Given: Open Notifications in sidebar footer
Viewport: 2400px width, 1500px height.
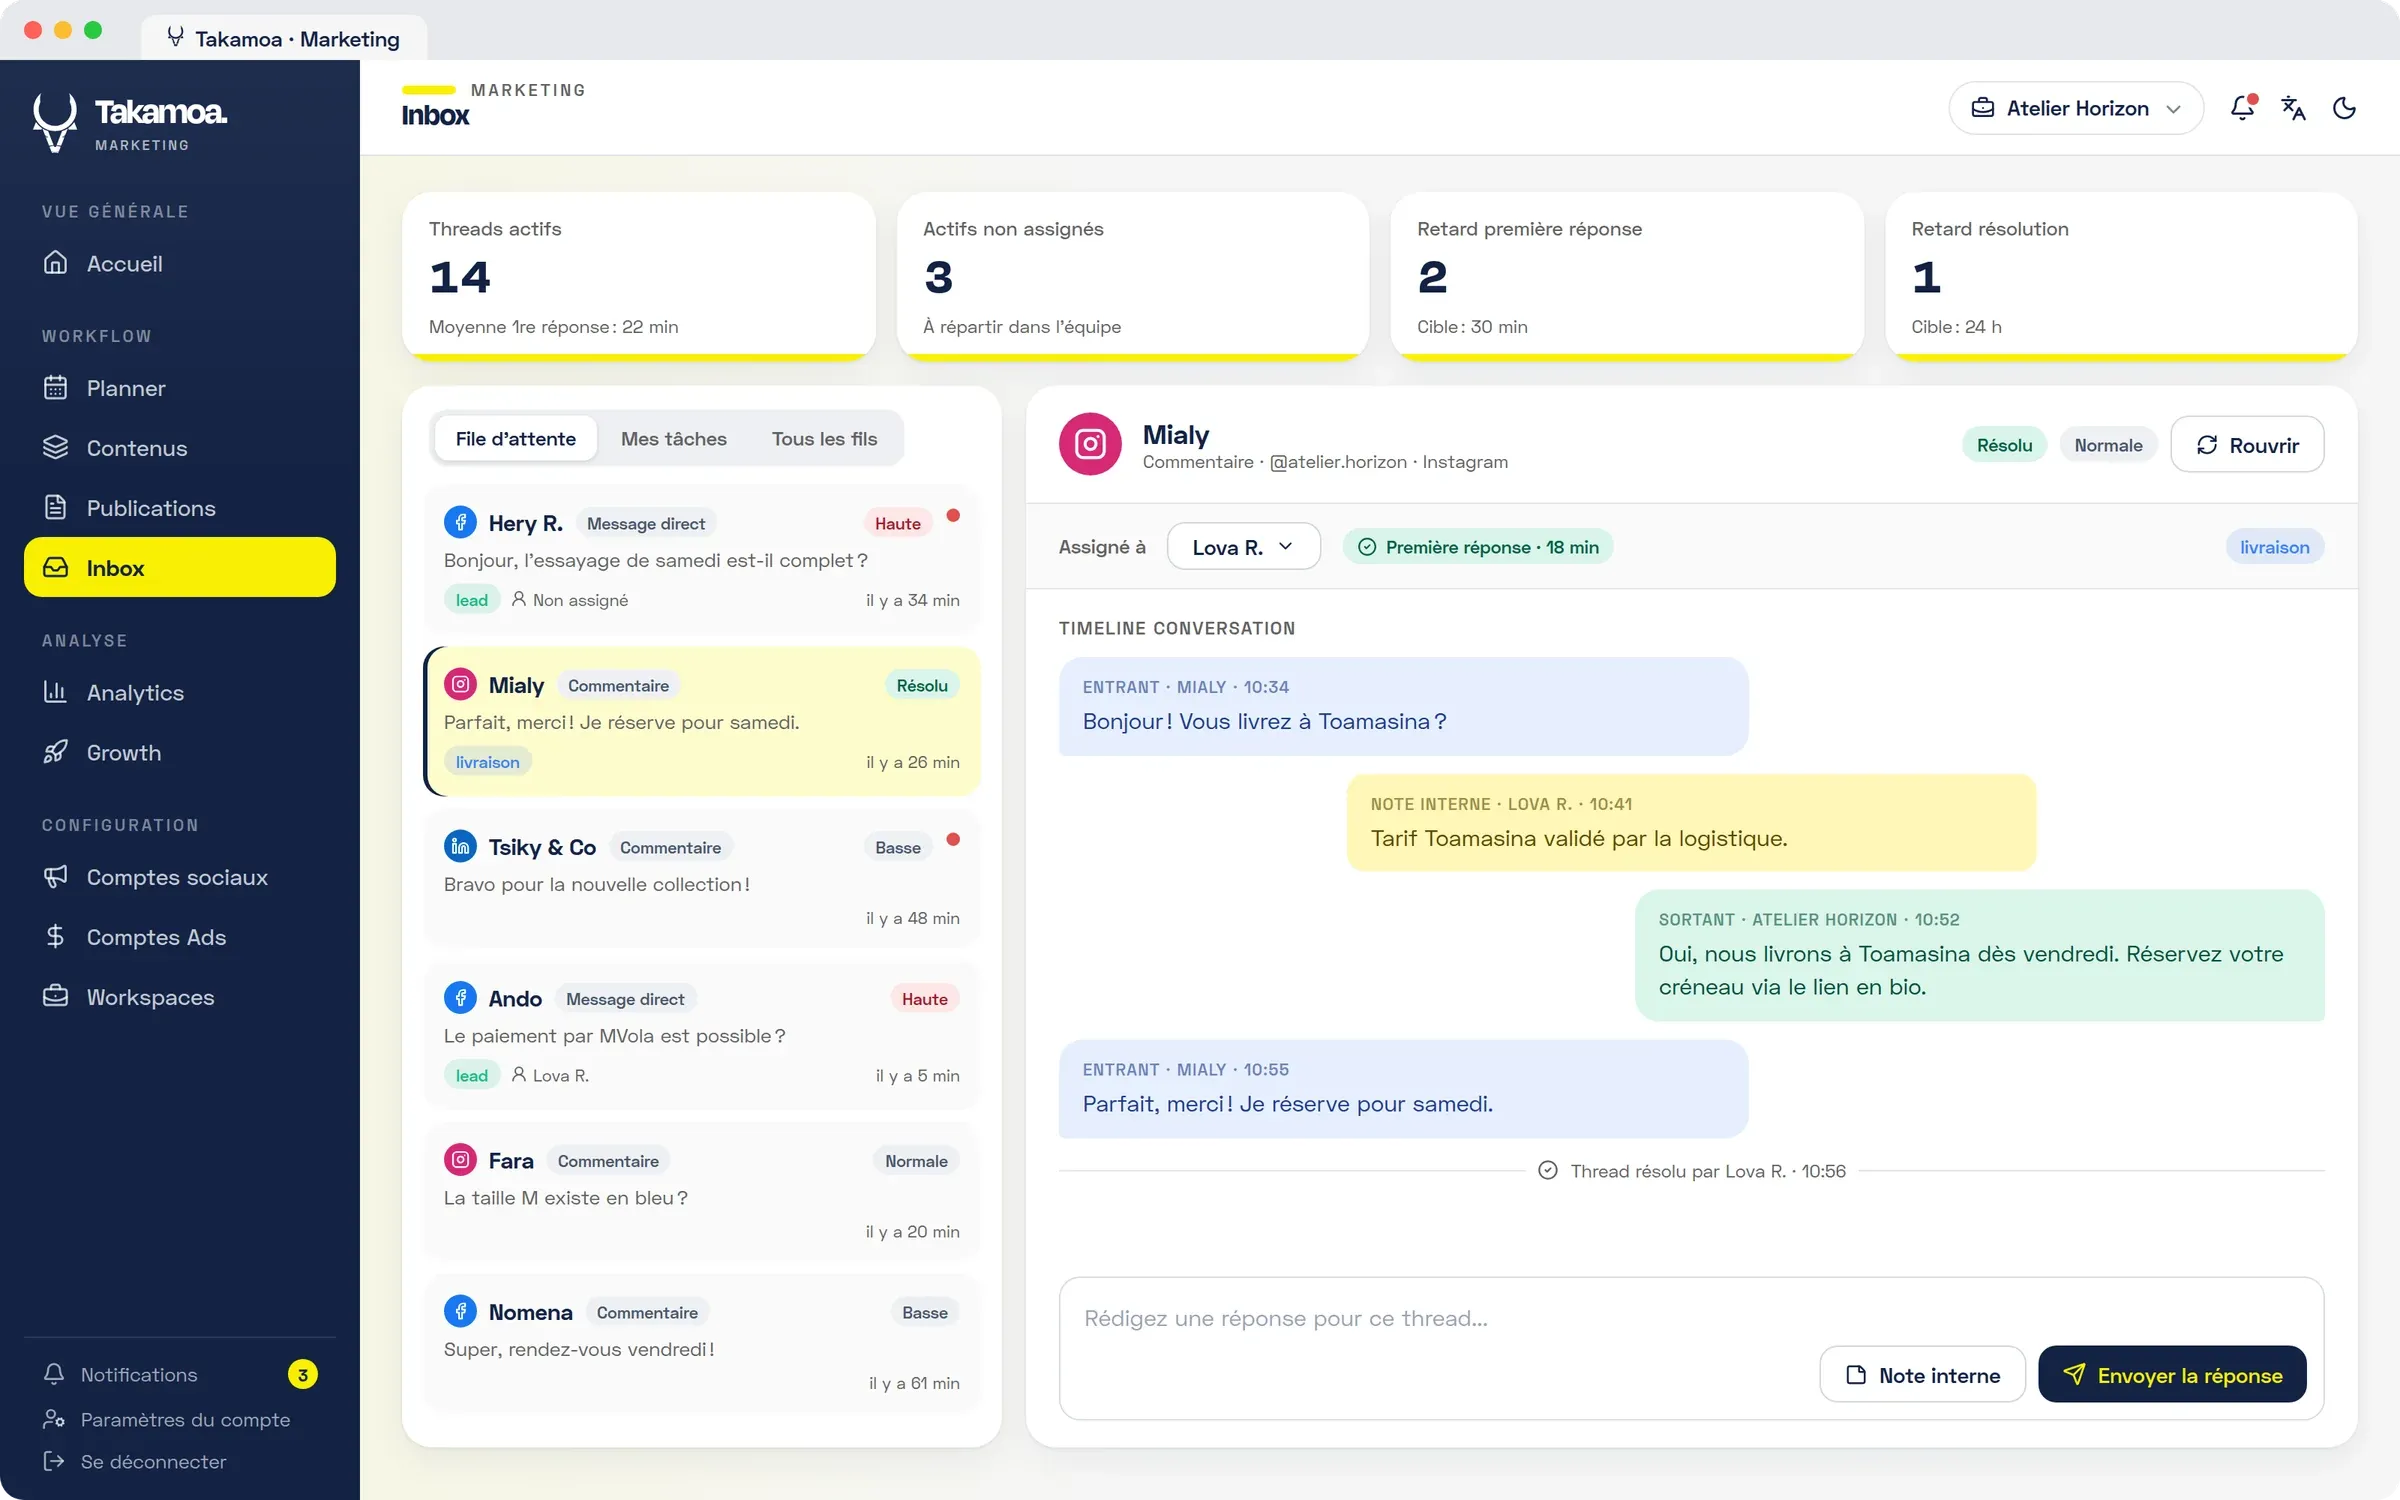Looking at the screenshot, I should [x=180, y=1374].
